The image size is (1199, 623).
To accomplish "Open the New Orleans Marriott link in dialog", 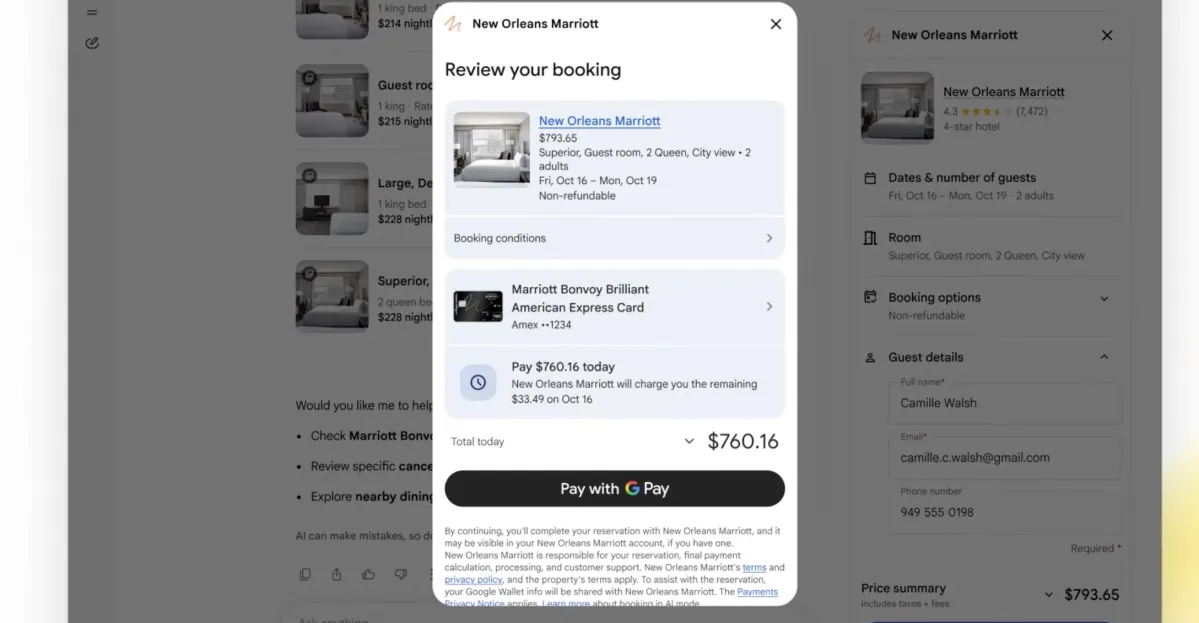I will pos(600,121).
